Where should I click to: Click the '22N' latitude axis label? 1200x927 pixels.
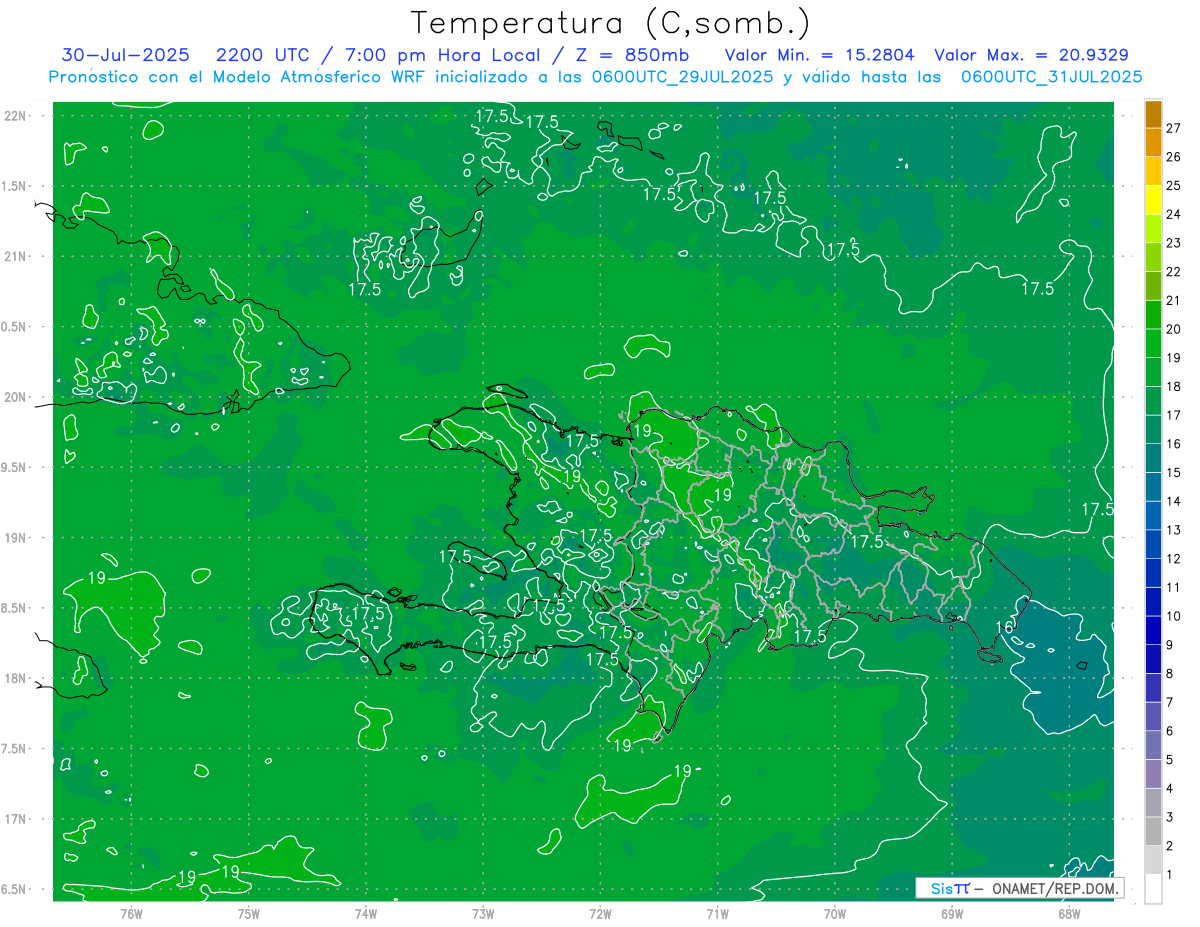[x=16, y=115]
